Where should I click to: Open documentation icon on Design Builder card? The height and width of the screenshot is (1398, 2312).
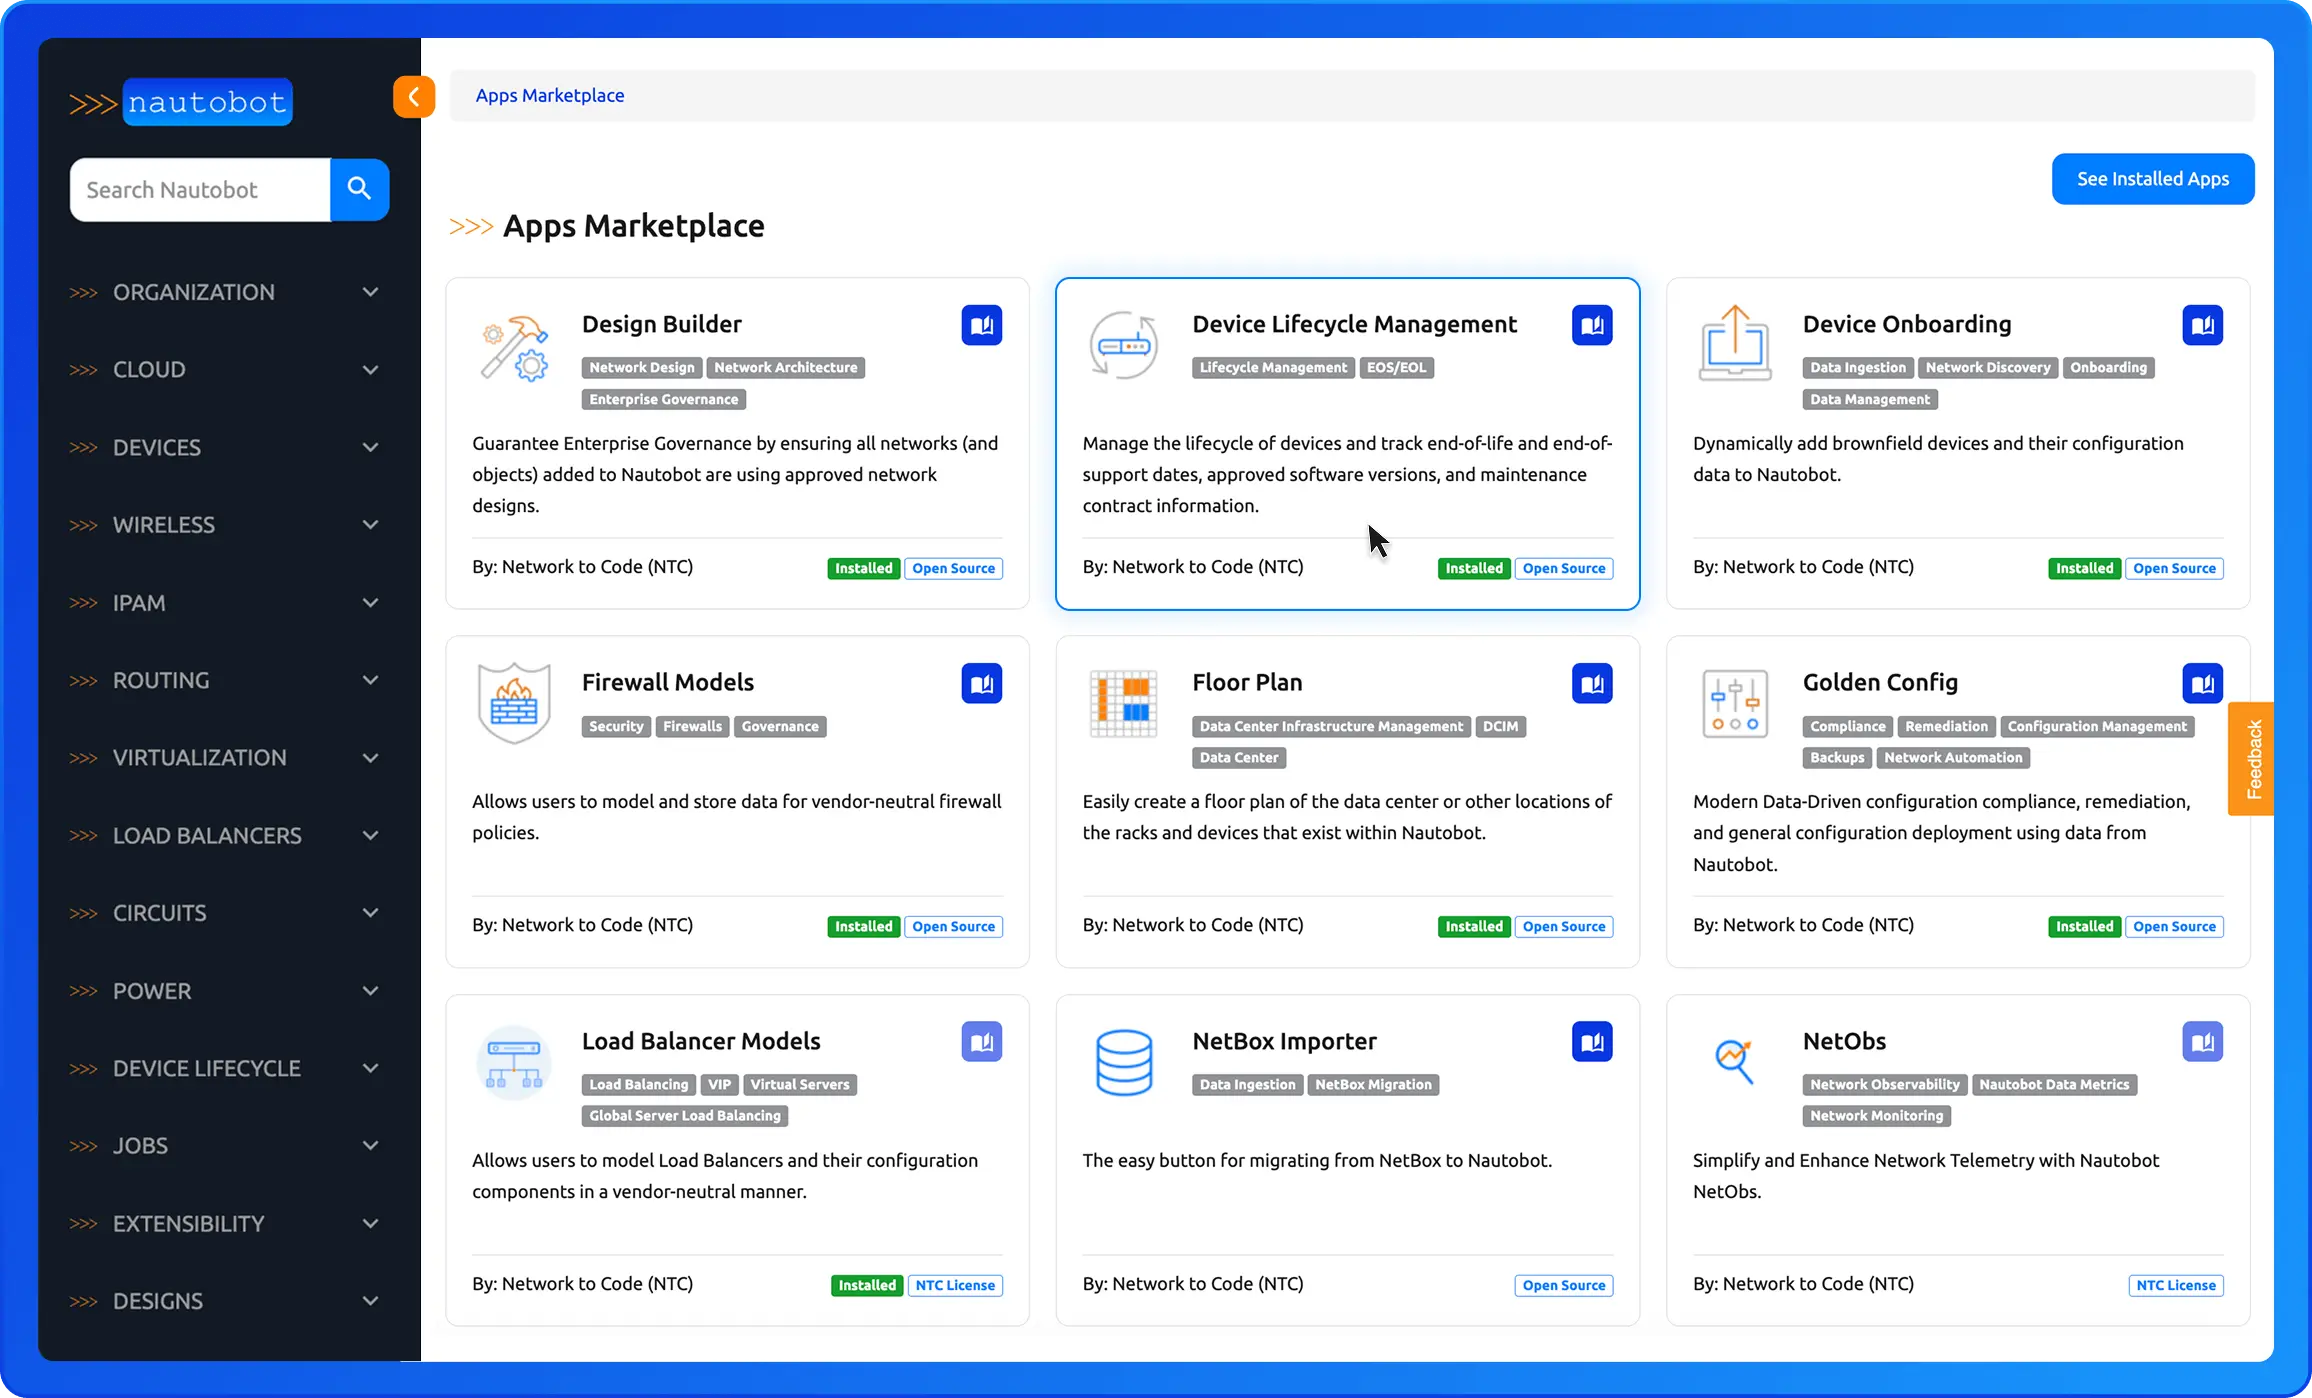pyautogui.click(x=982, y=324)
